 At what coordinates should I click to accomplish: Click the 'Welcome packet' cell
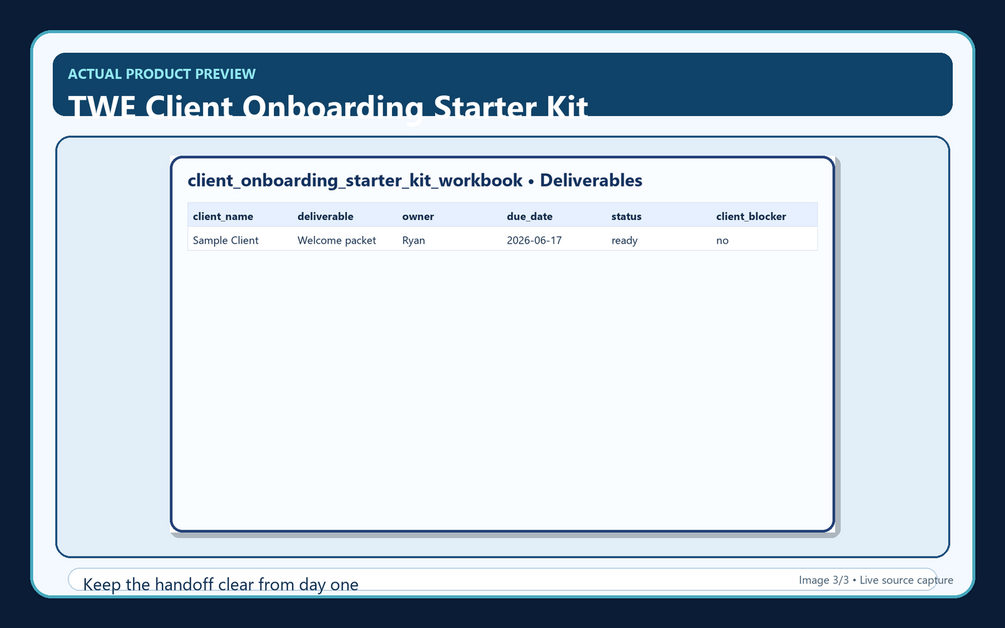[336, 240]
